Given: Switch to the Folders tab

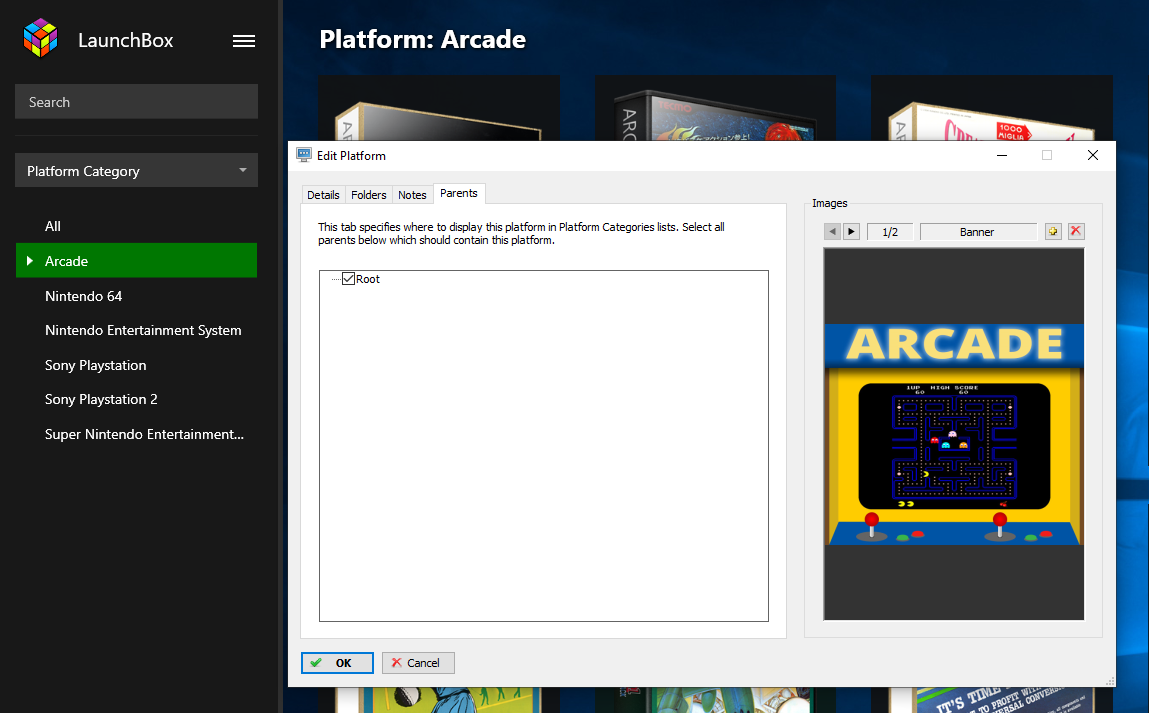Looking at the screenshot, I should pyautogui.click(x=369, y=195).
